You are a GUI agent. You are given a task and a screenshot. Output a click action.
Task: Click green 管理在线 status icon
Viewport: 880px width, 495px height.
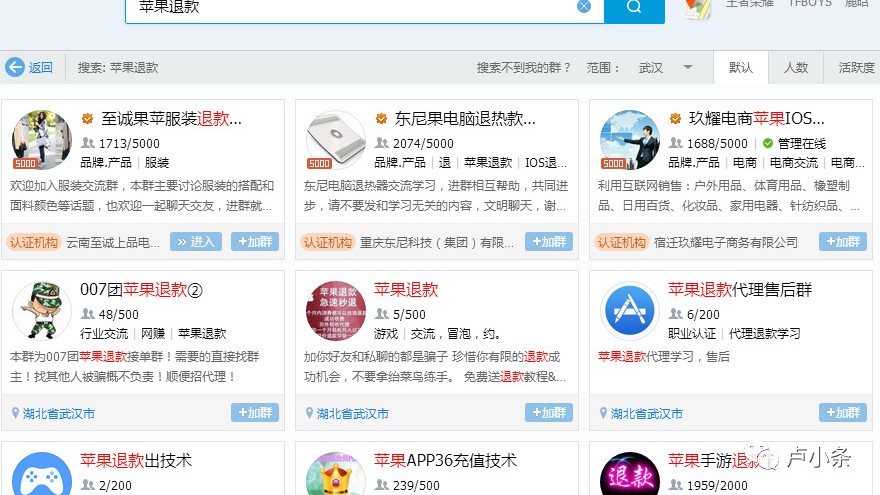(x=768, y=143)
